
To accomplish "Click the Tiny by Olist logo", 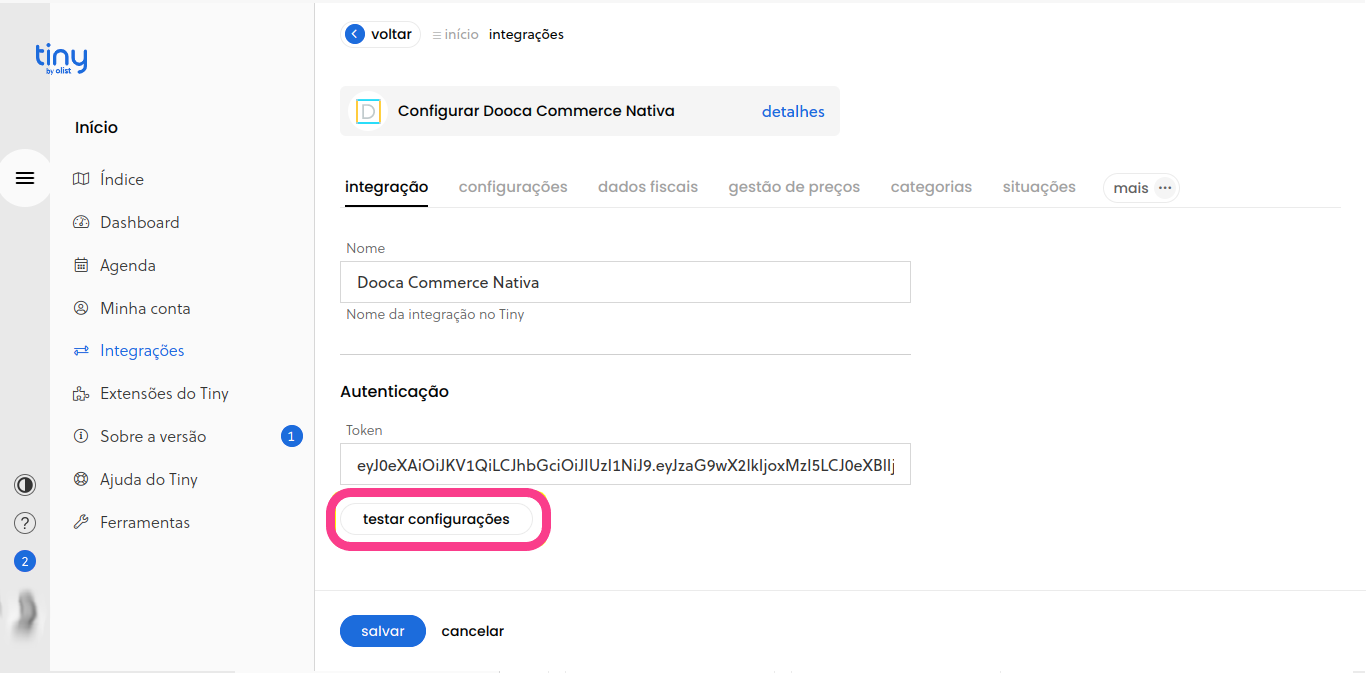I will coord(61,59).
